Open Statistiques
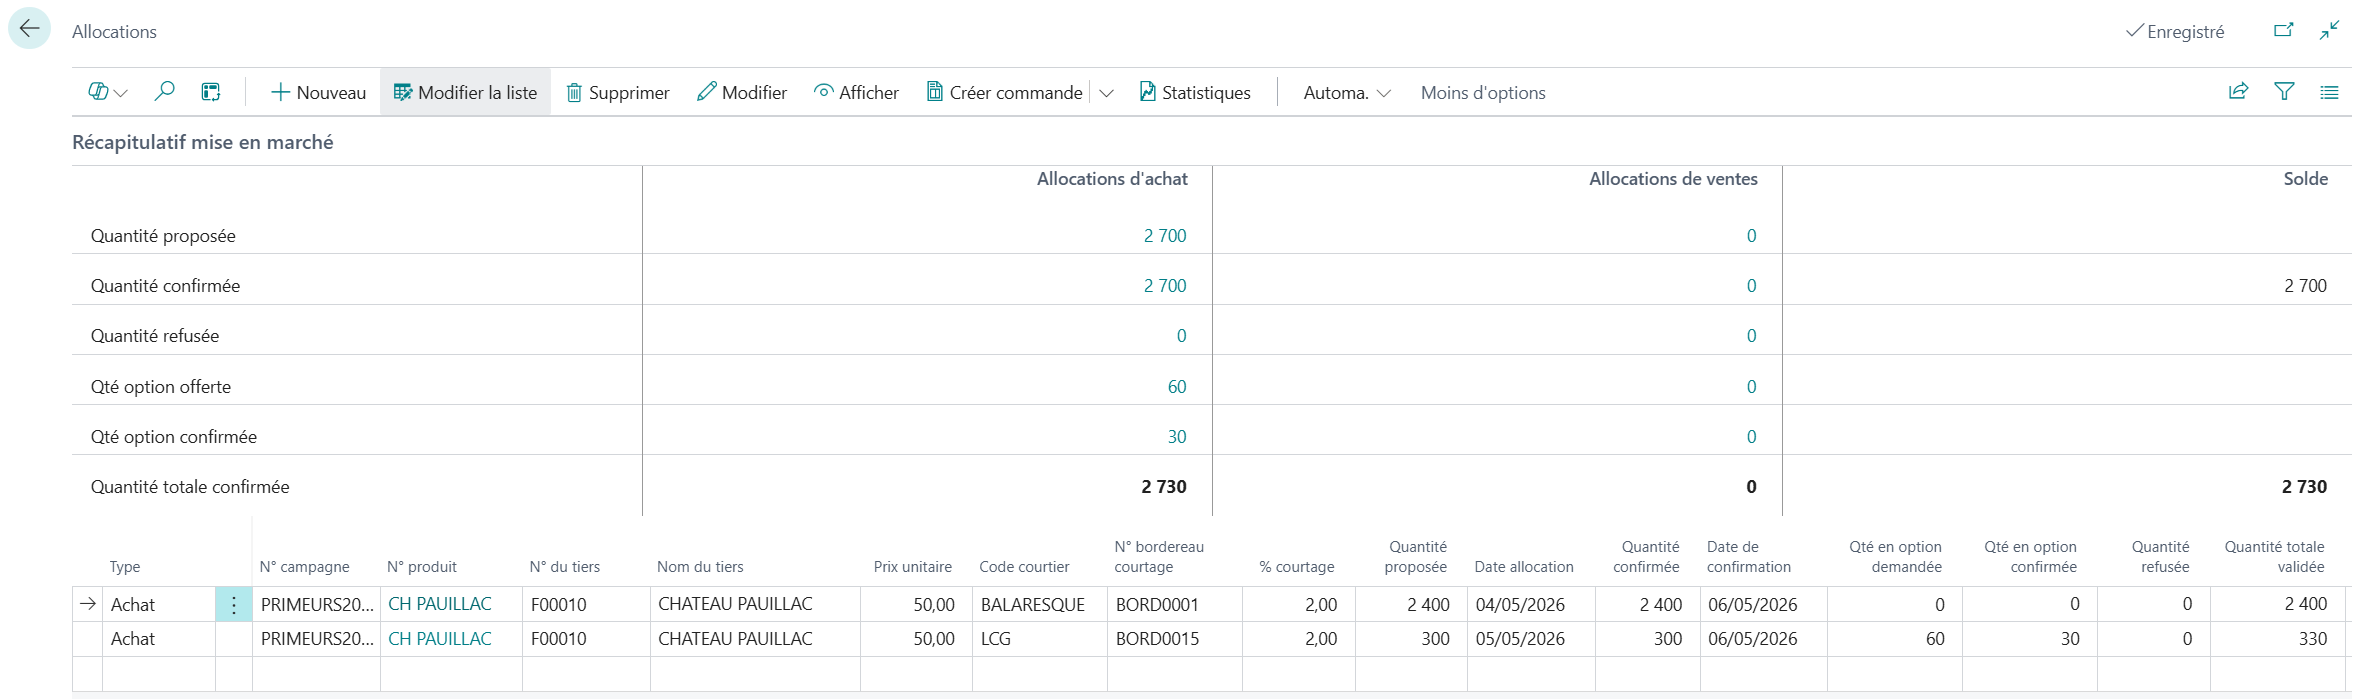 click(x=1195, y=92)
